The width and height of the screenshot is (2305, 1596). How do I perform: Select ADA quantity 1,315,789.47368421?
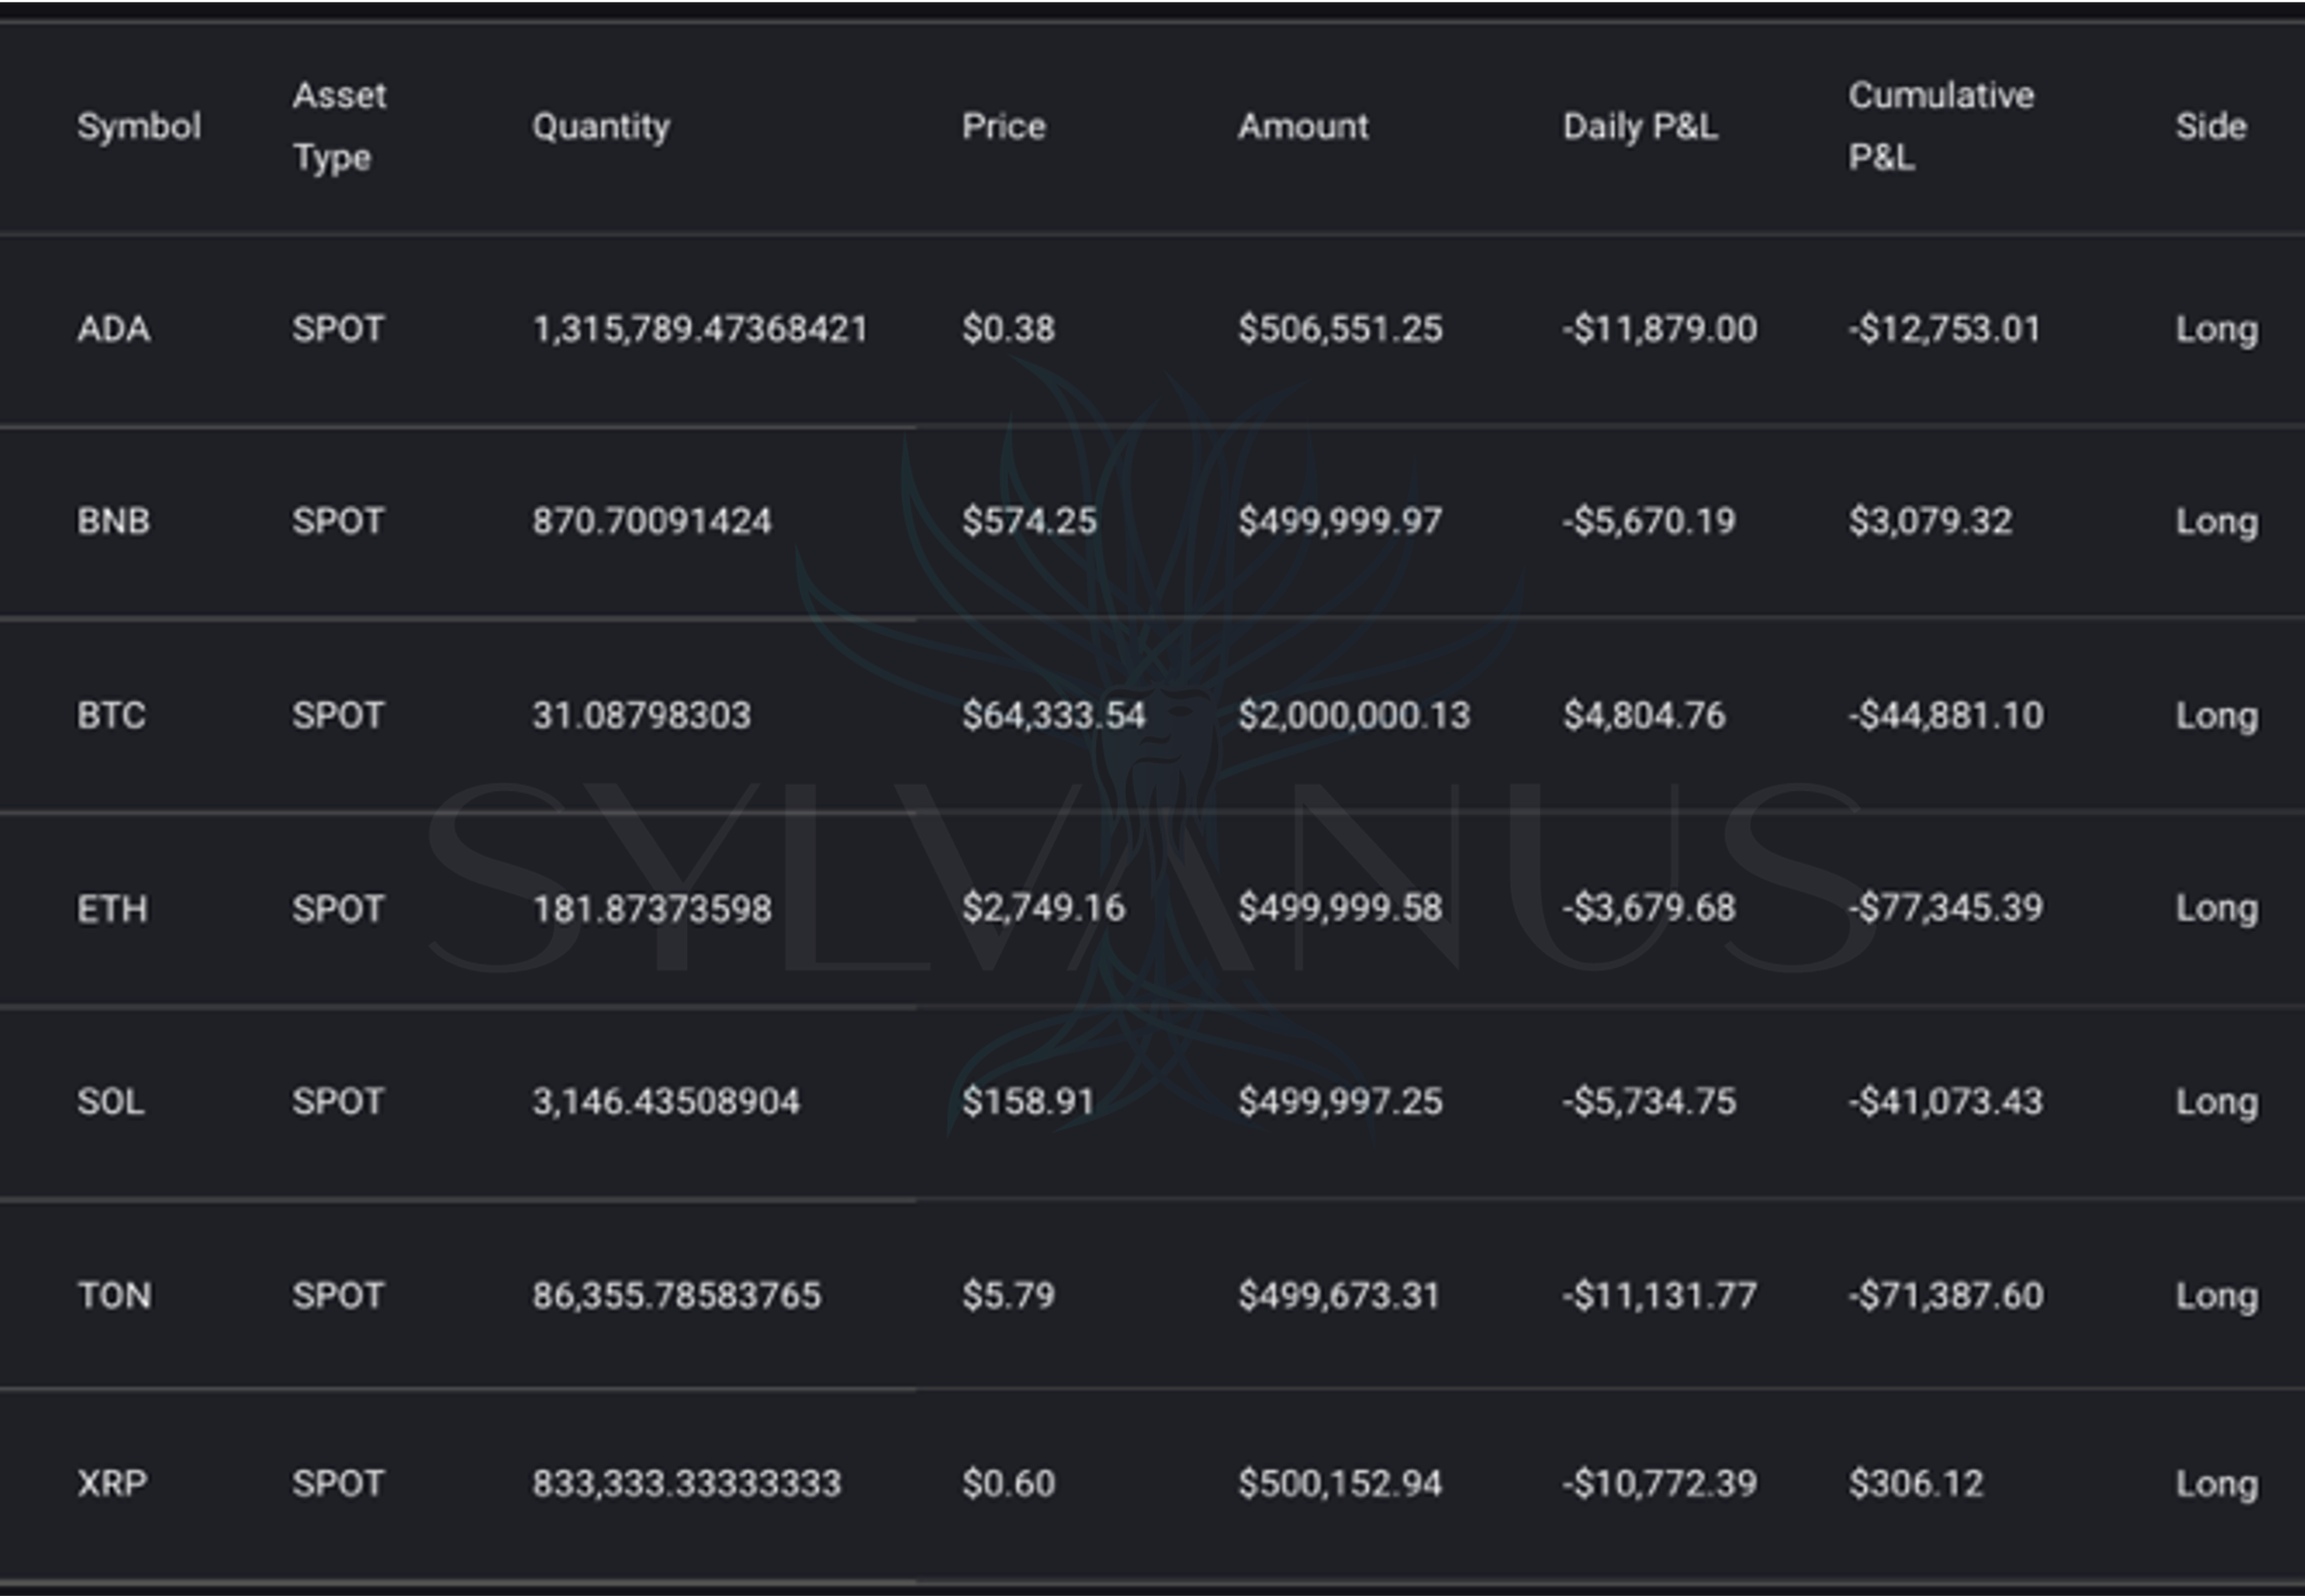(699, 329)
